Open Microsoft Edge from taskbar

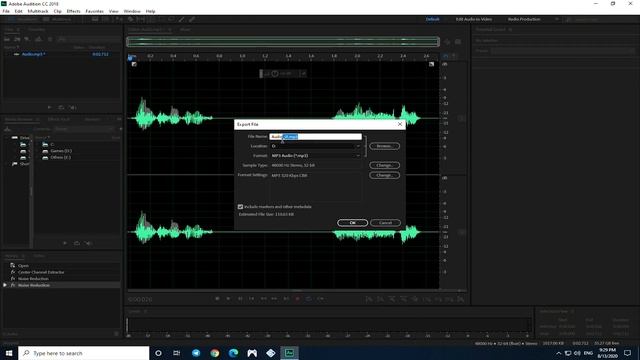click(233, 353)
